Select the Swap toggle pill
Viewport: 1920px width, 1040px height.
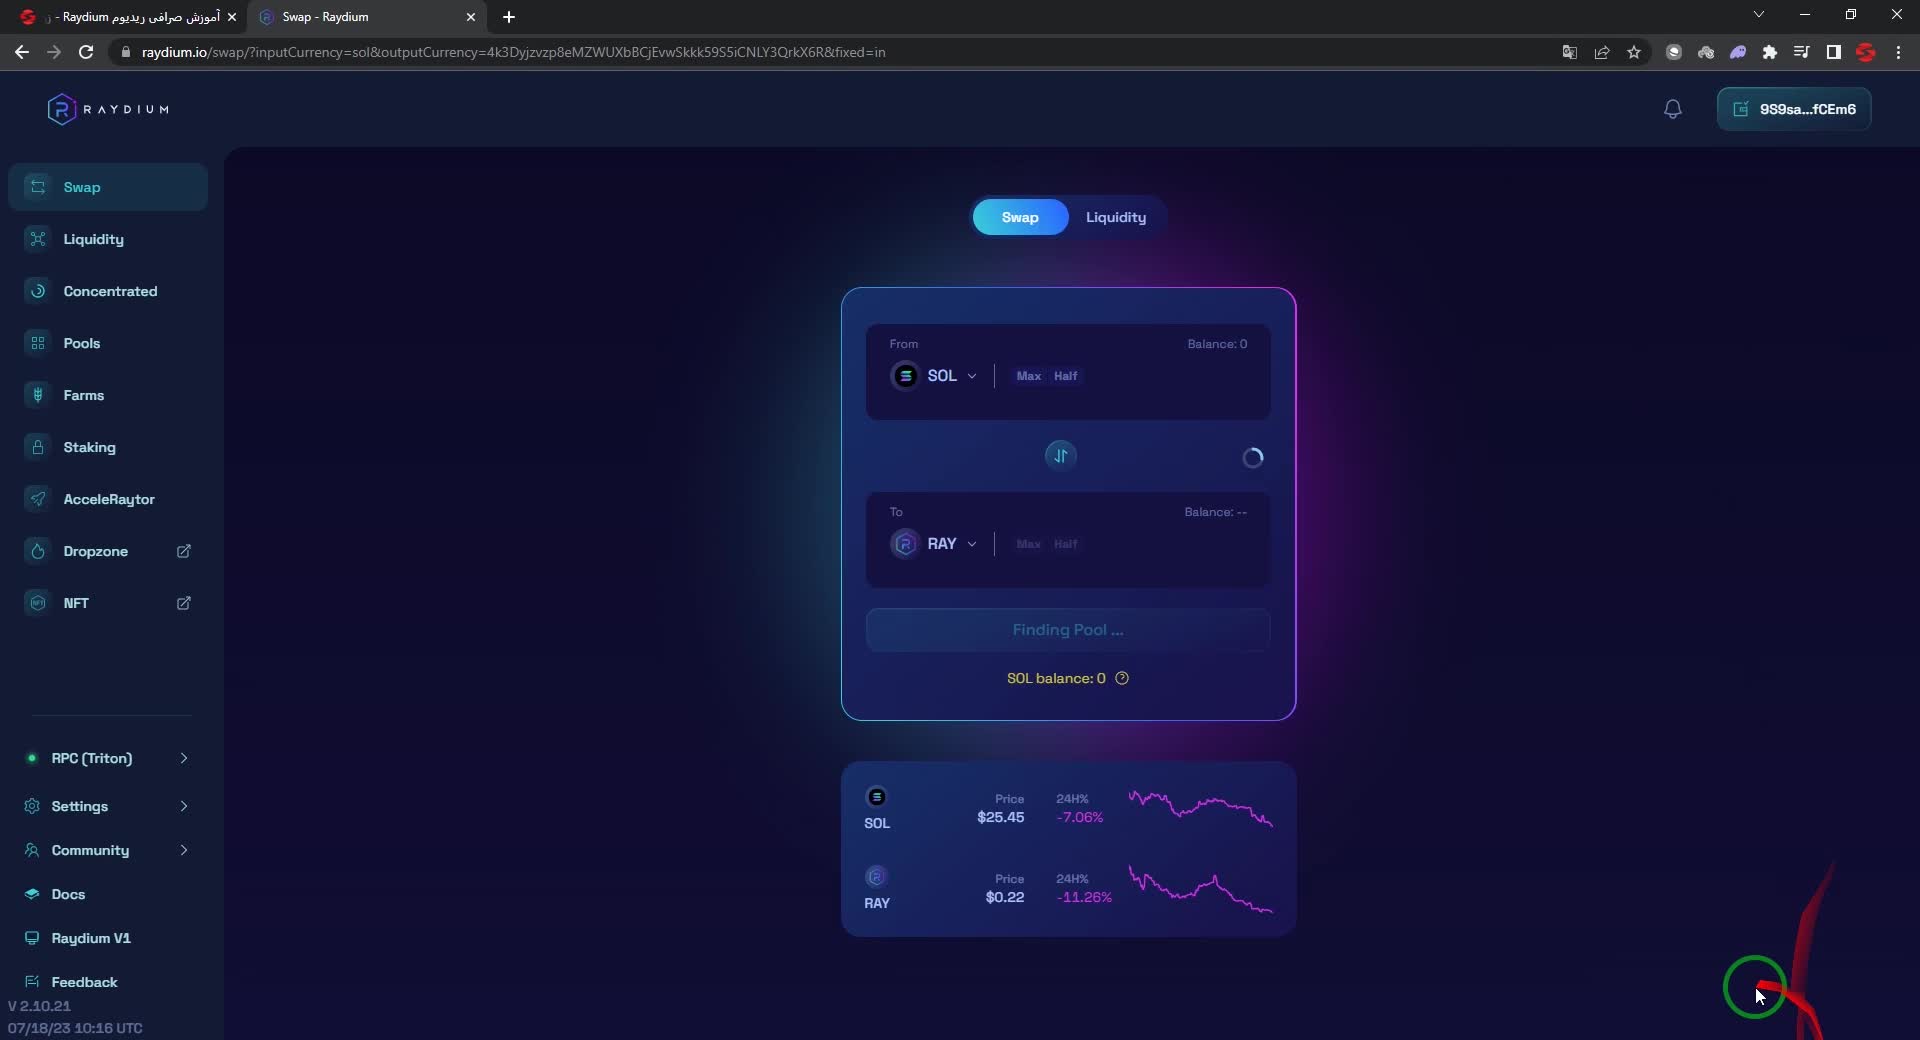tap(1019, 217)
